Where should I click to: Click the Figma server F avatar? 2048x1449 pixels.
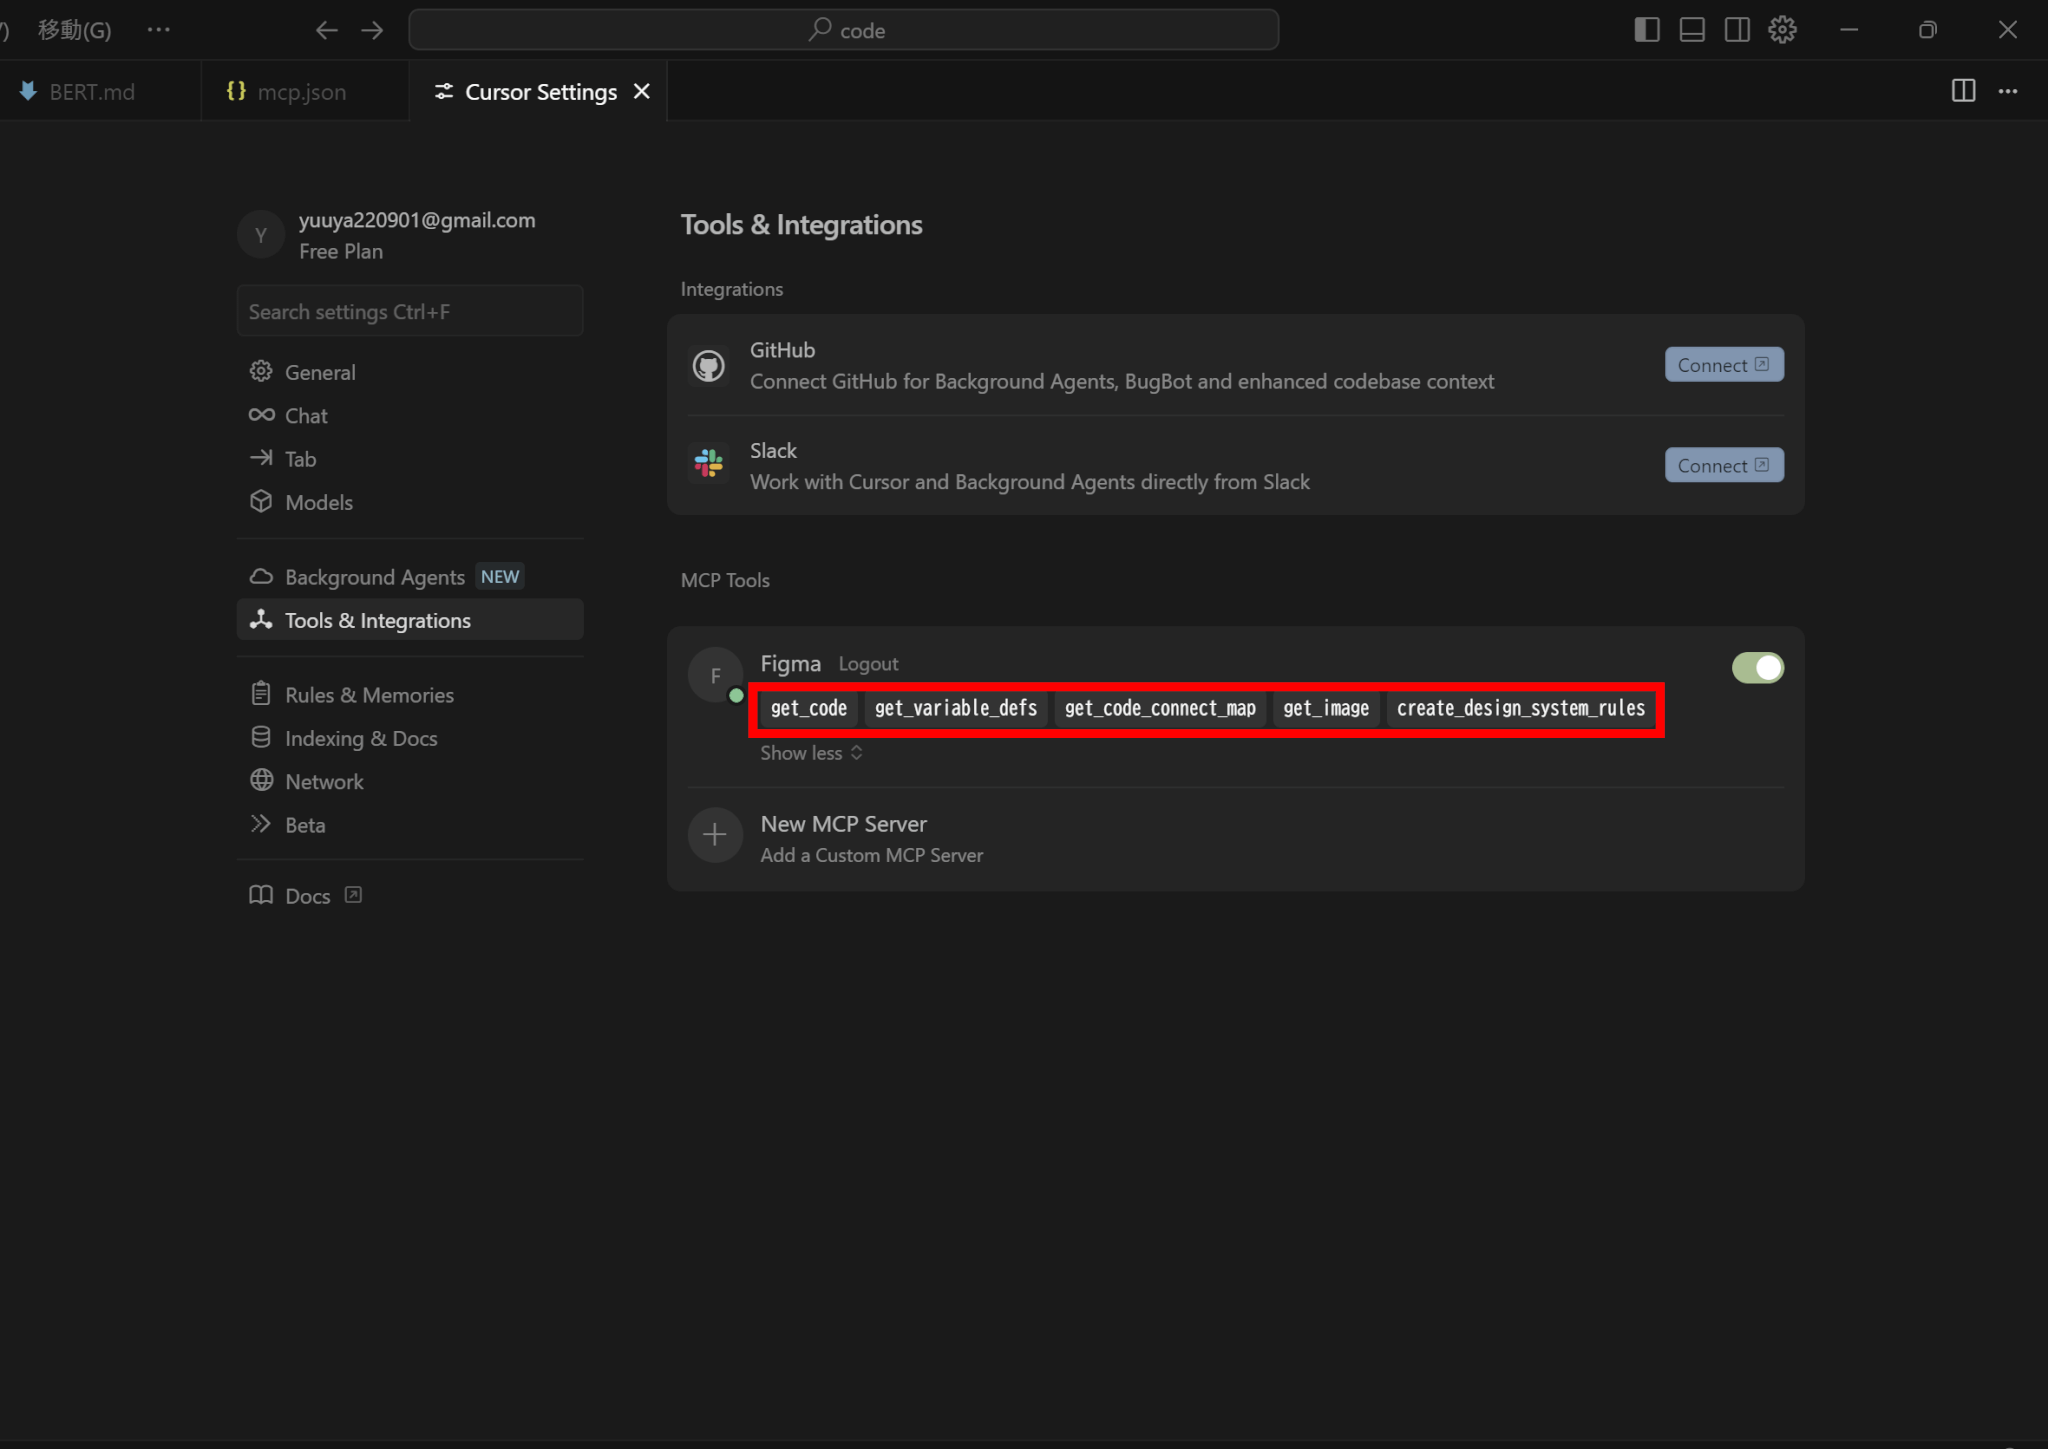(x=715, y=675)
